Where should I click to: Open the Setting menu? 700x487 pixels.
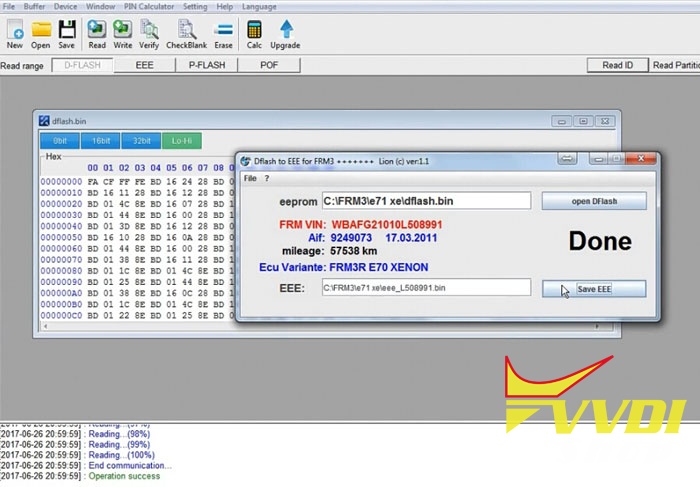(195, 7)
